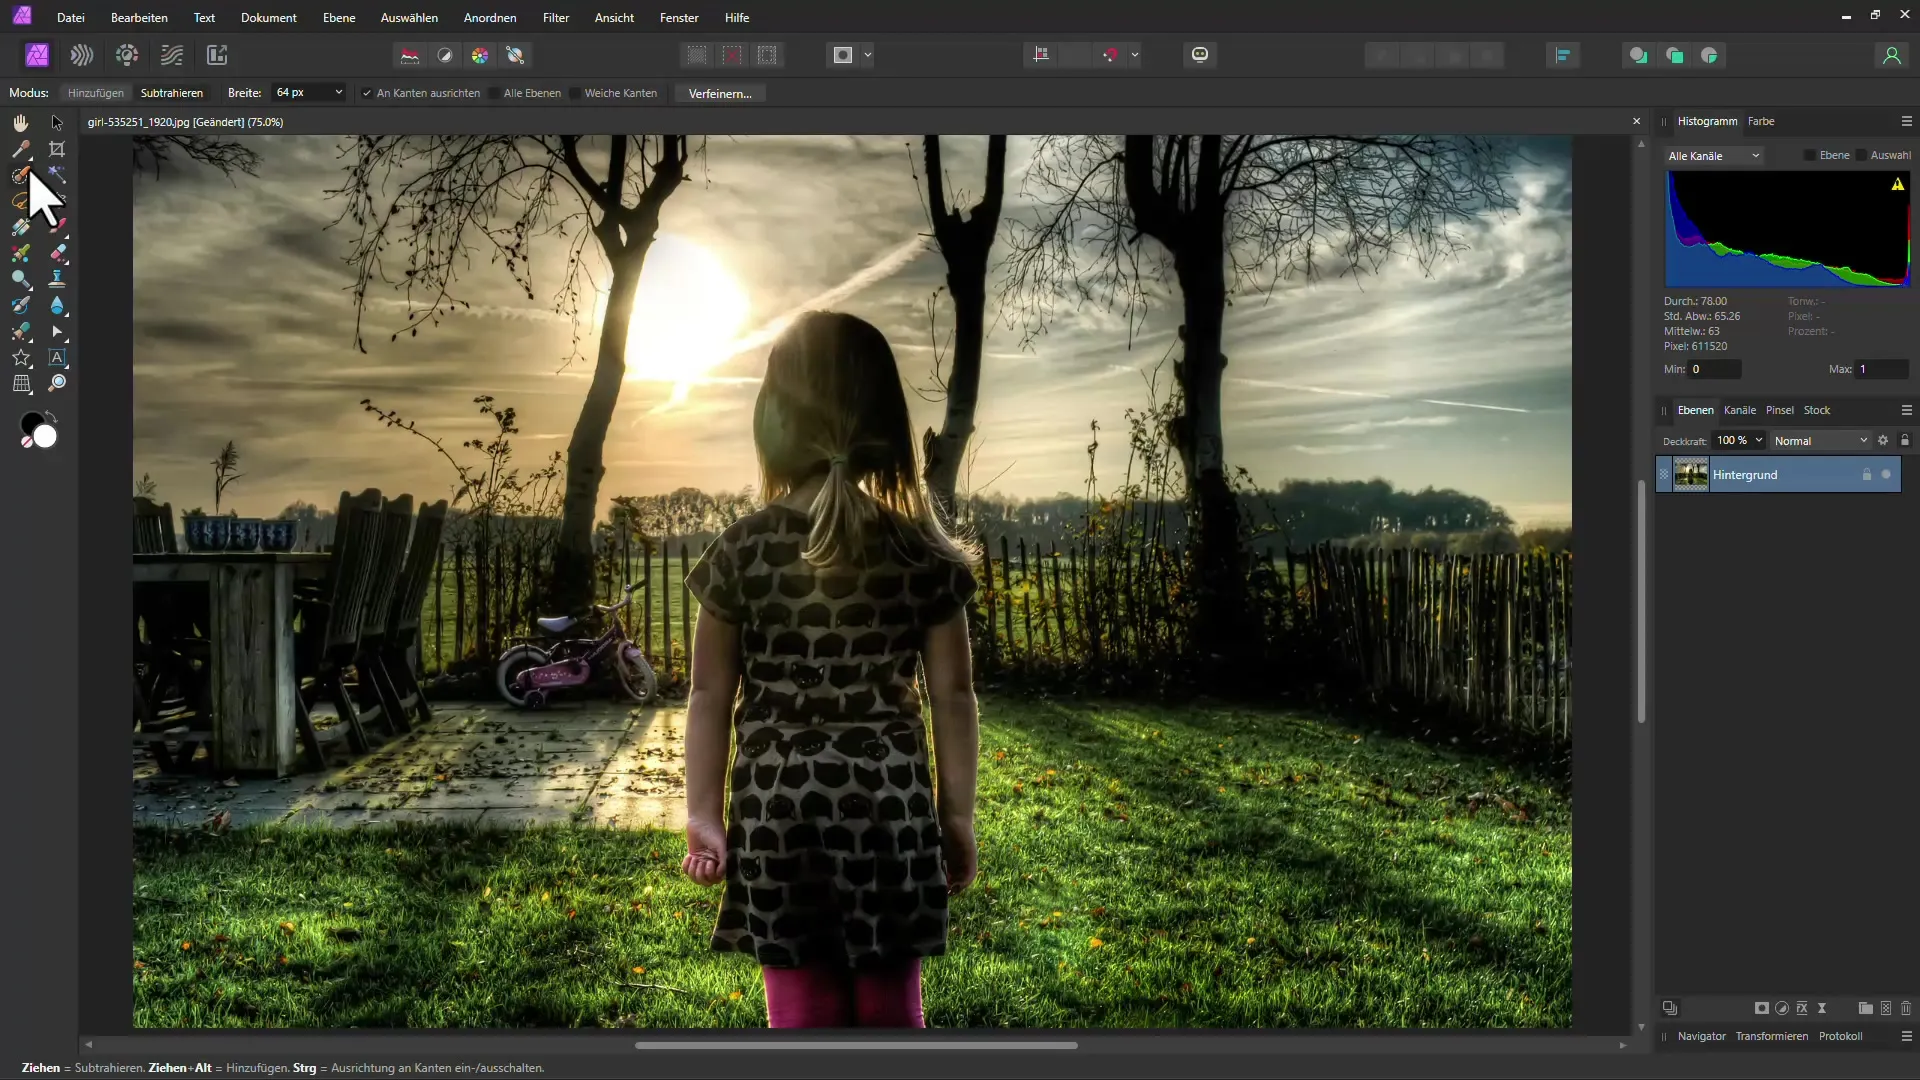This screenshot has width=1920, height=1080.
Task: Click the Live Filters hourglass icon
Action: pyautogui.click(x=1822, y=1008)
